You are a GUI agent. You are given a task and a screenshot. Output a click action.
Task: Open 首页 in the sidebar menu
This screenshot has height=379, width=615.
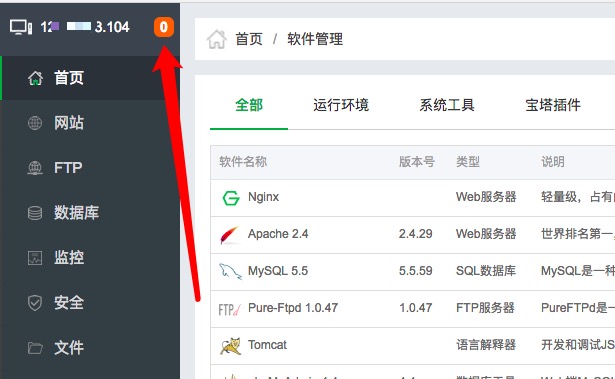click(x=69, y=78)
